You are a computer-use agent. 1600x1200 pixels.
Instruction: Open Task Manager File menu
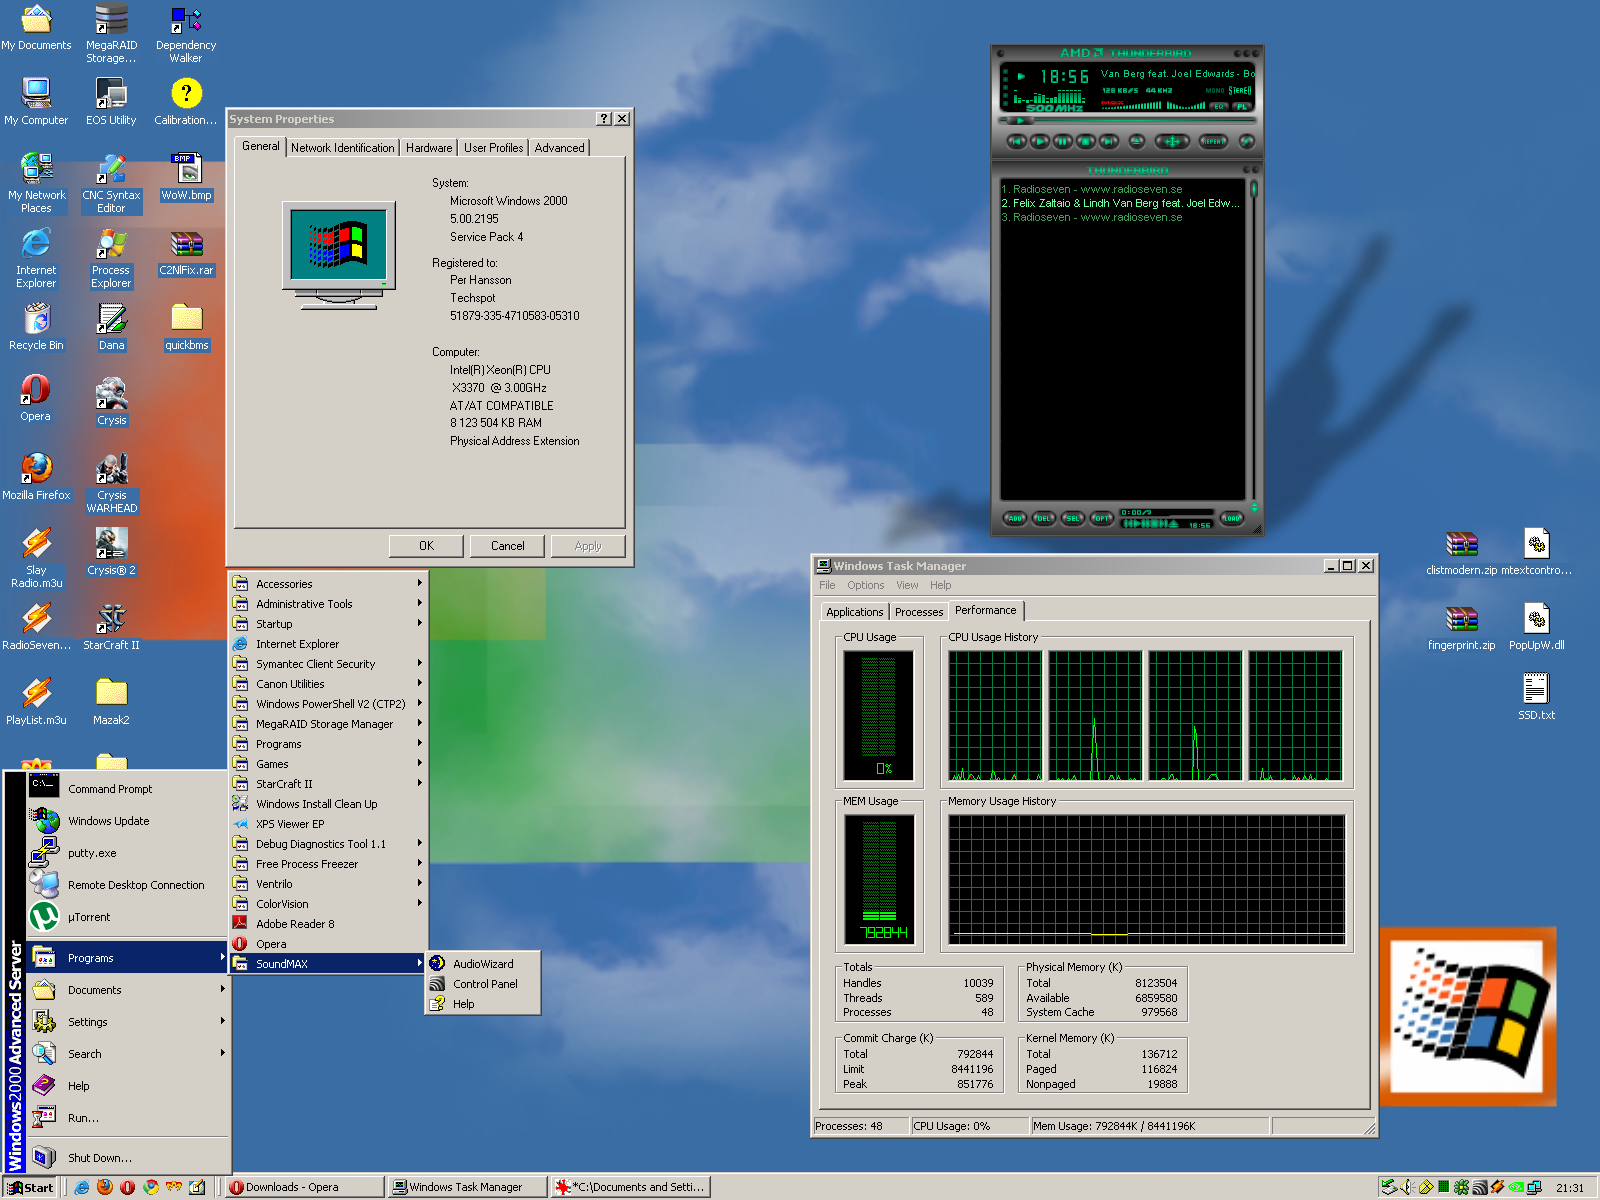pos(827,585)
